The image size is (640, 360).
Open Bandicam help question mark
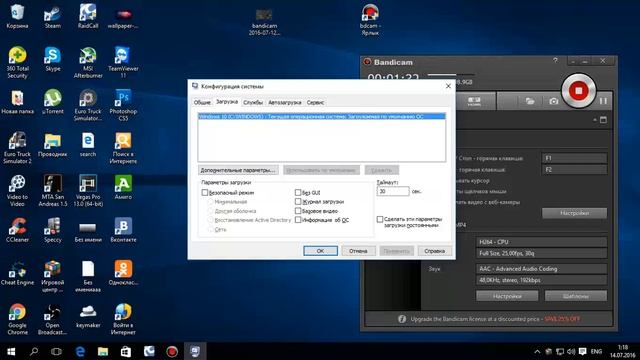[555, 60]
